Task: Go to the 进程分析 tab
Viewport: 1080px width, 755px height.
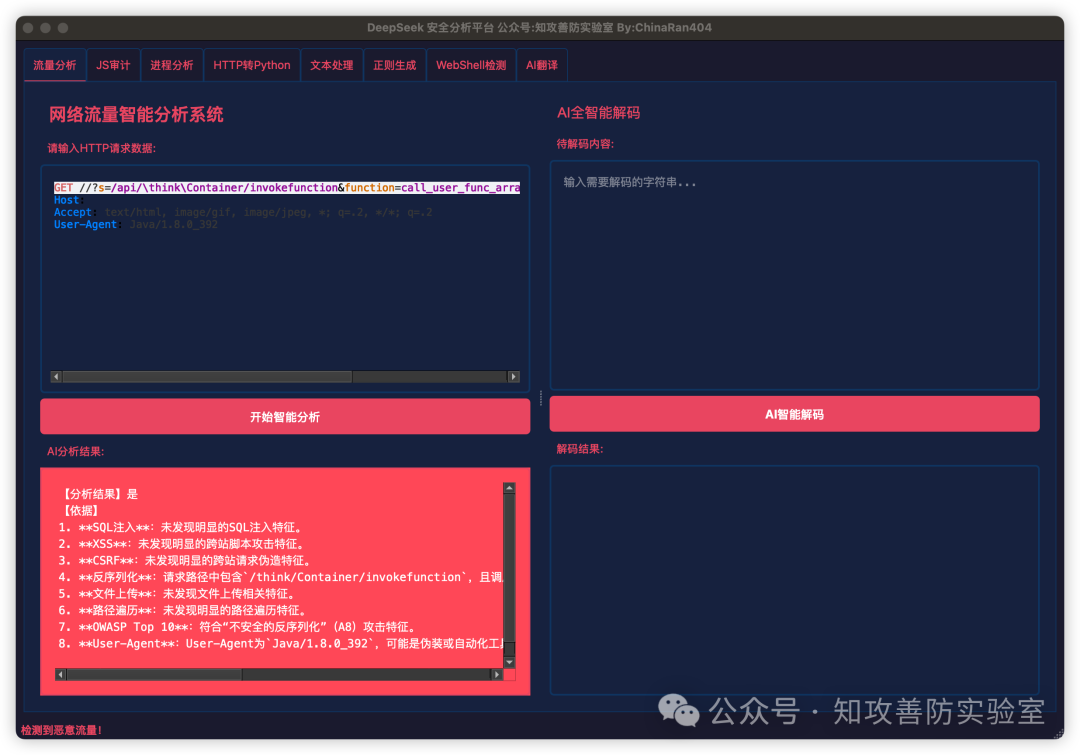Action: pos(172,65)
